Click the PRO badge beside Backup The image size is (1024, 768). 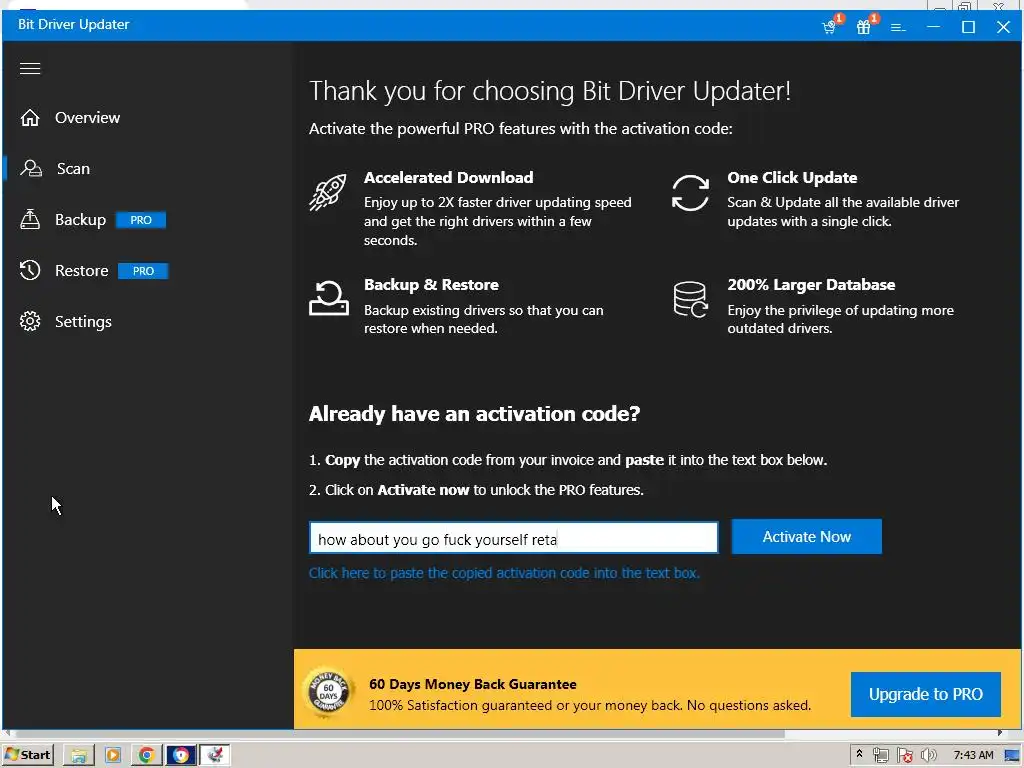click(x=141, y=220)
